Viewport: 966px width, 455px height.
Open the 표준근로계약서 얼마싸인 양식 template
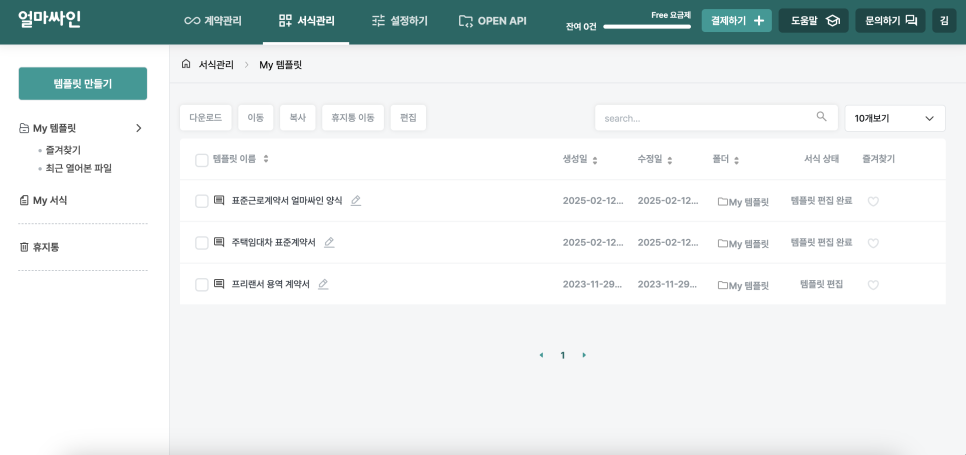286,201
